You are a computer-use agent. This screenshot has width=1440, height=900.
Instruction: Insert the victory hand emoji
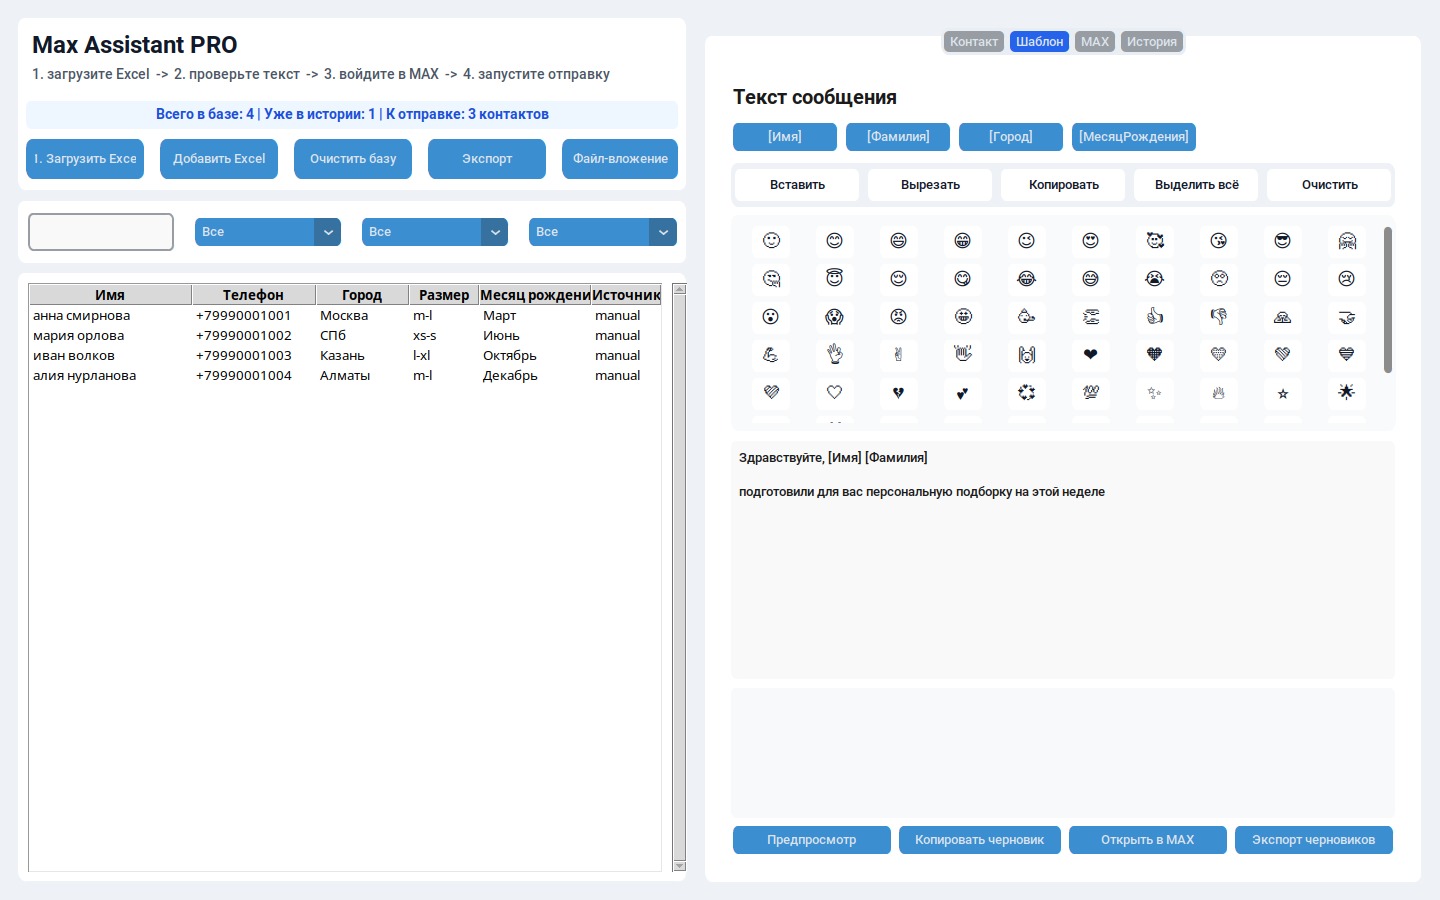(899, 355)
